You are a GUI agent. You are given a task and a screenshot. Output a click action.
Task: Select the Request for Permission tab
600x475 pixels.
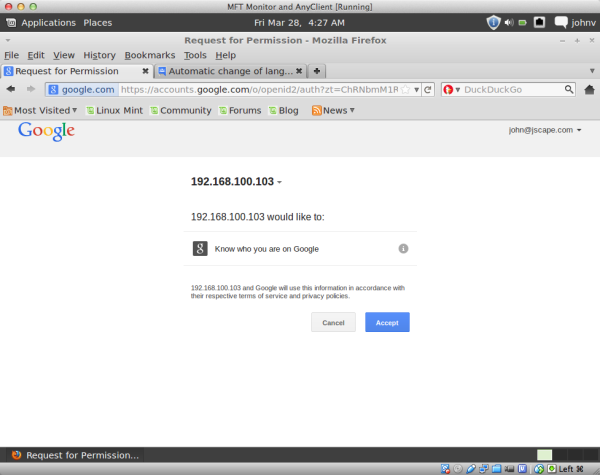[x=77, y=71]
